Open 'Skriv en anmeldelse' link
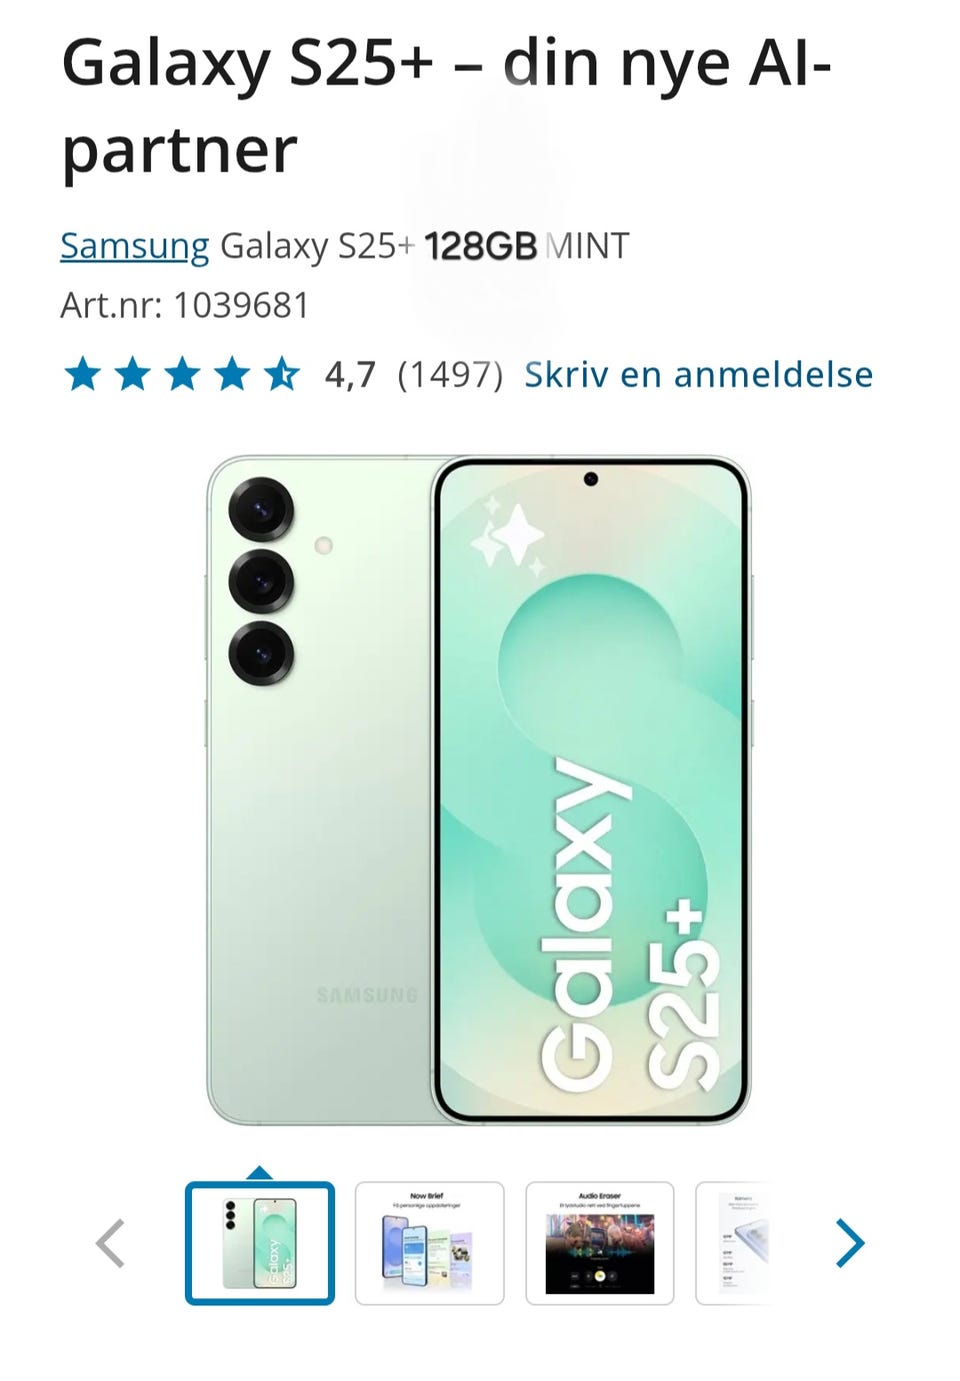The width and height of the screenshot is (960, 1381). [x=699, y=375]
